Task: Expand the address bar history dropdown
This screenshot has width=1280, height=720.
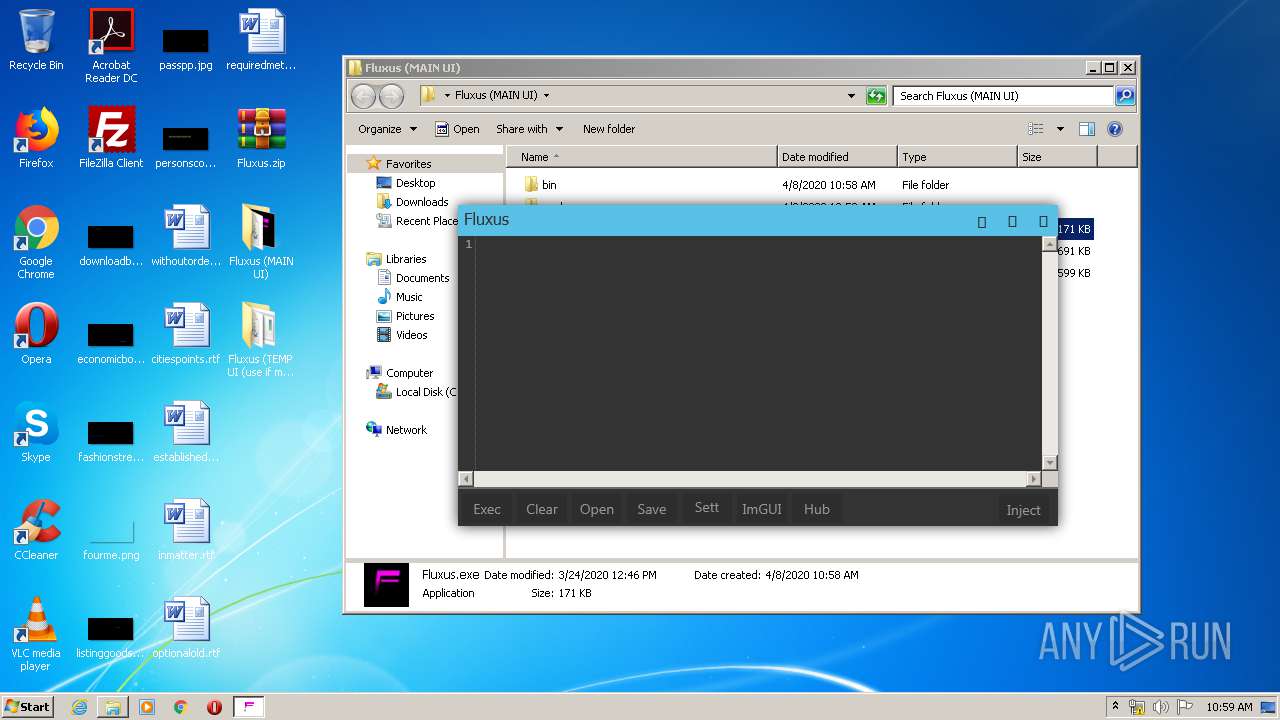Action: pyautogui.click(x=851, y=96)
